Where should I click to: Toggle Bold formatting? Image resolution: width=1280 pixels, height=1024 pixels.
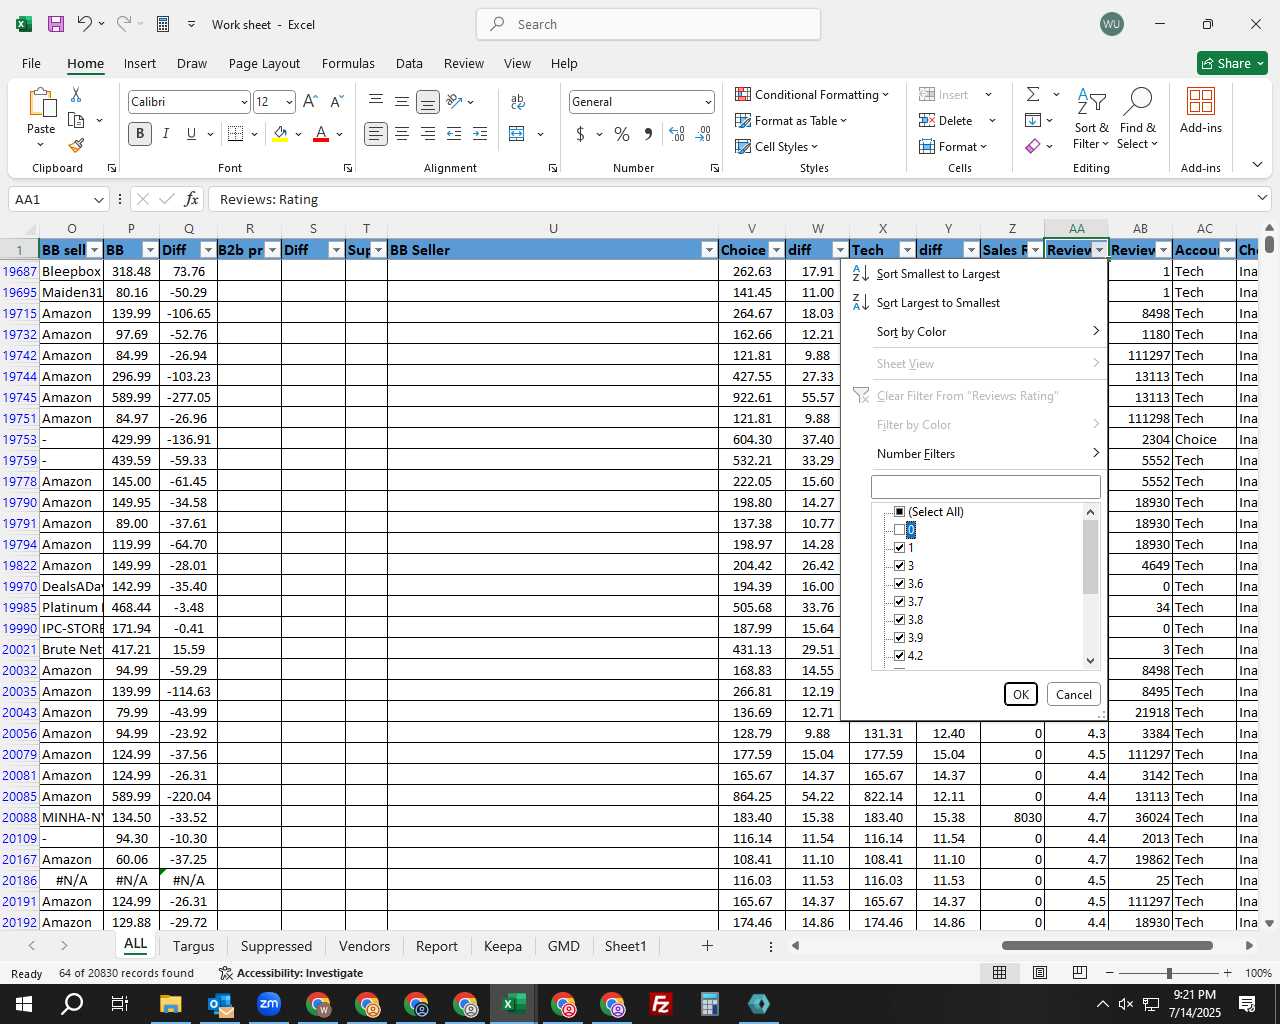click(140, 133)
